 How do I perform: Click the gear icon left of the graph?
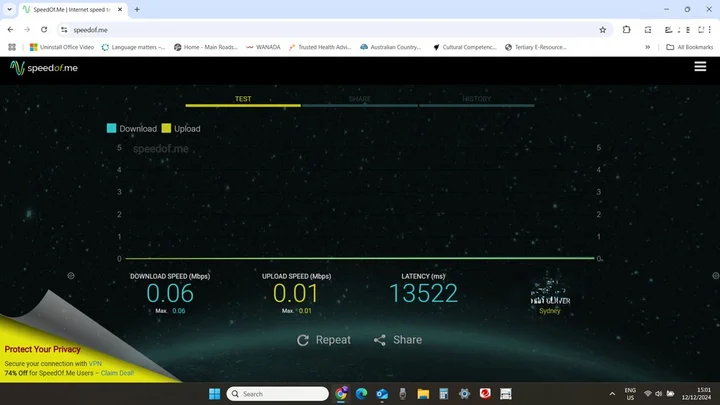click(x=71, y=275)
